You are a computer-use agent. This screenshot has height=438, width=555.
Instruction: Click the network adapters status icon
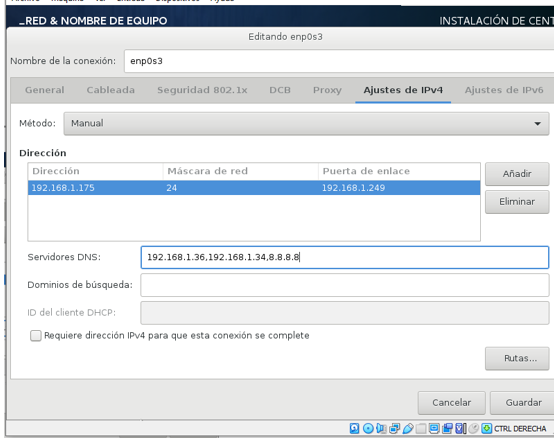pyautogui.click(x=395, y=428)
